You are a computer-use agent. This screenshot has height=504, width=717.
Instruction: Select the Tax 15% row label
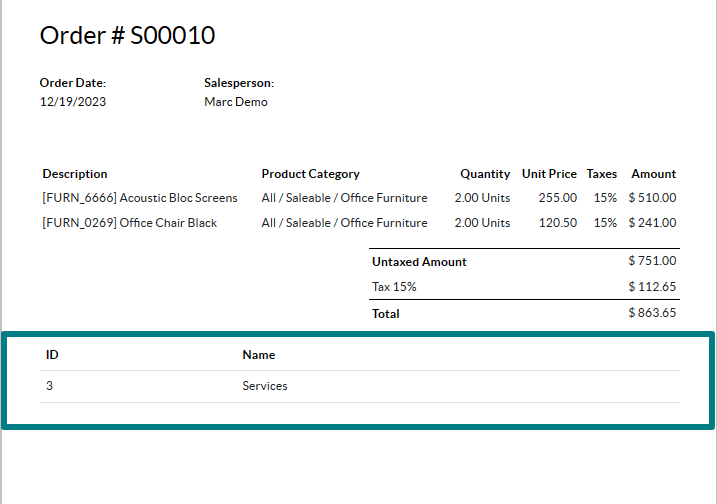pyautogui.click(x=394, y=287)
